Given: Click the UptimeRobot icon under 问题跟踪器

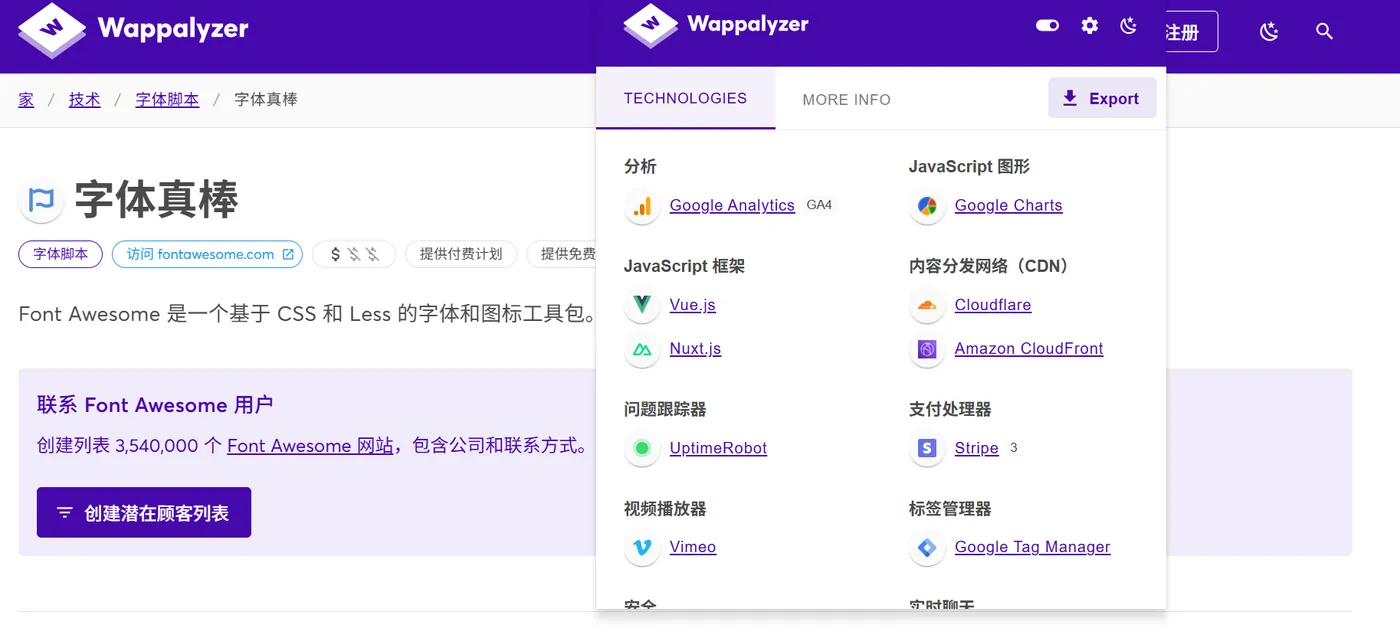Looking at the screenshot, I should (641, 449).
